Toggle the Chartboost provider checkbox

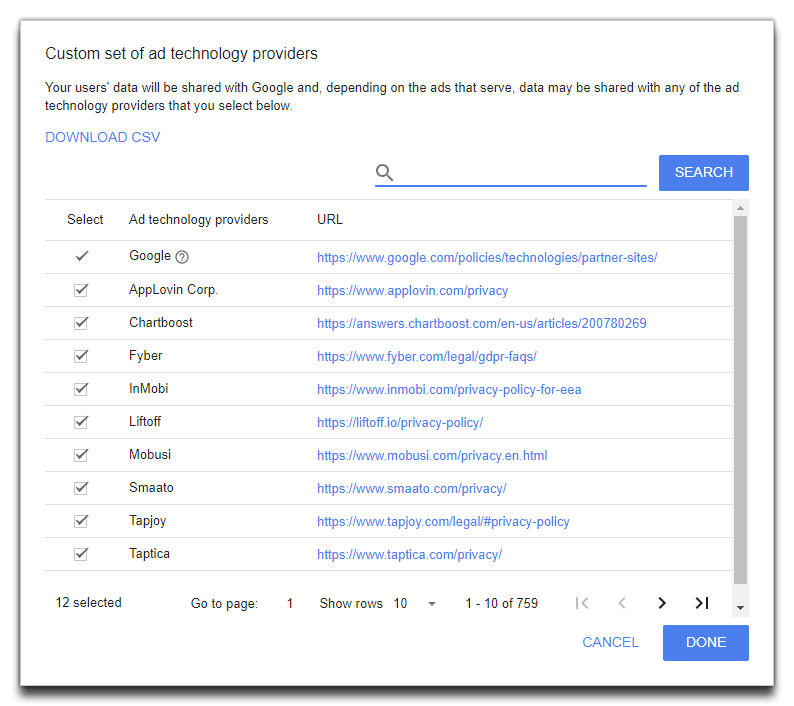click(82, 323)
